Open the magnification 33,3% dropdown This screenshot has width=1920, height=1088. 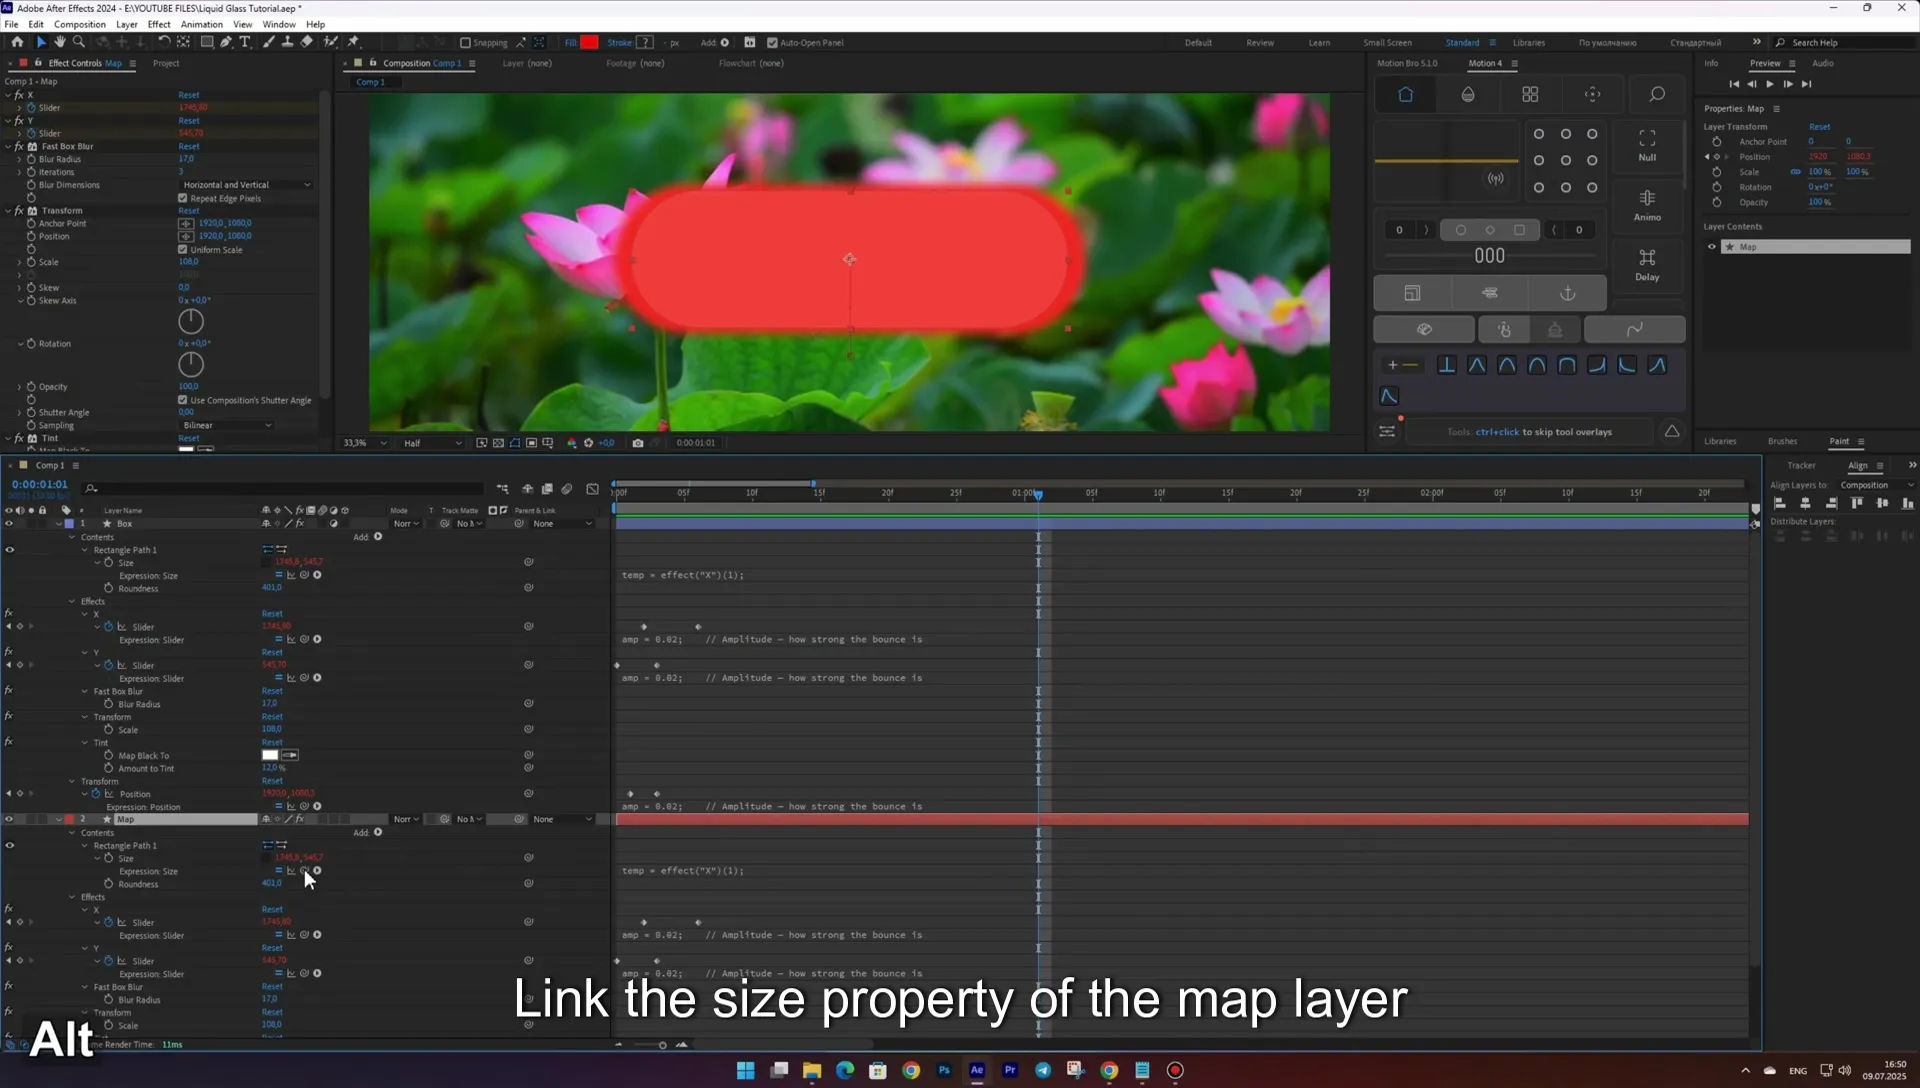pyautogui.click(x=364, y=443)
